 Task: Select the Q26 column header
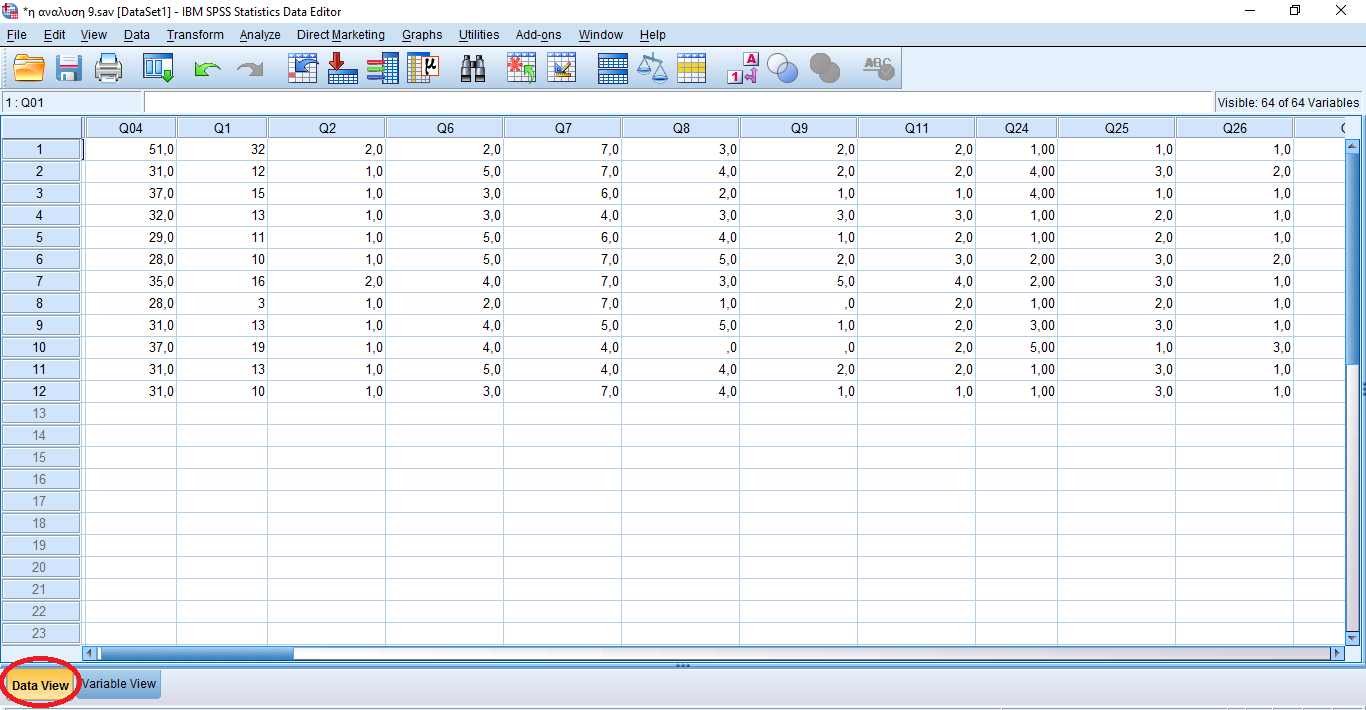point(1235,128)
